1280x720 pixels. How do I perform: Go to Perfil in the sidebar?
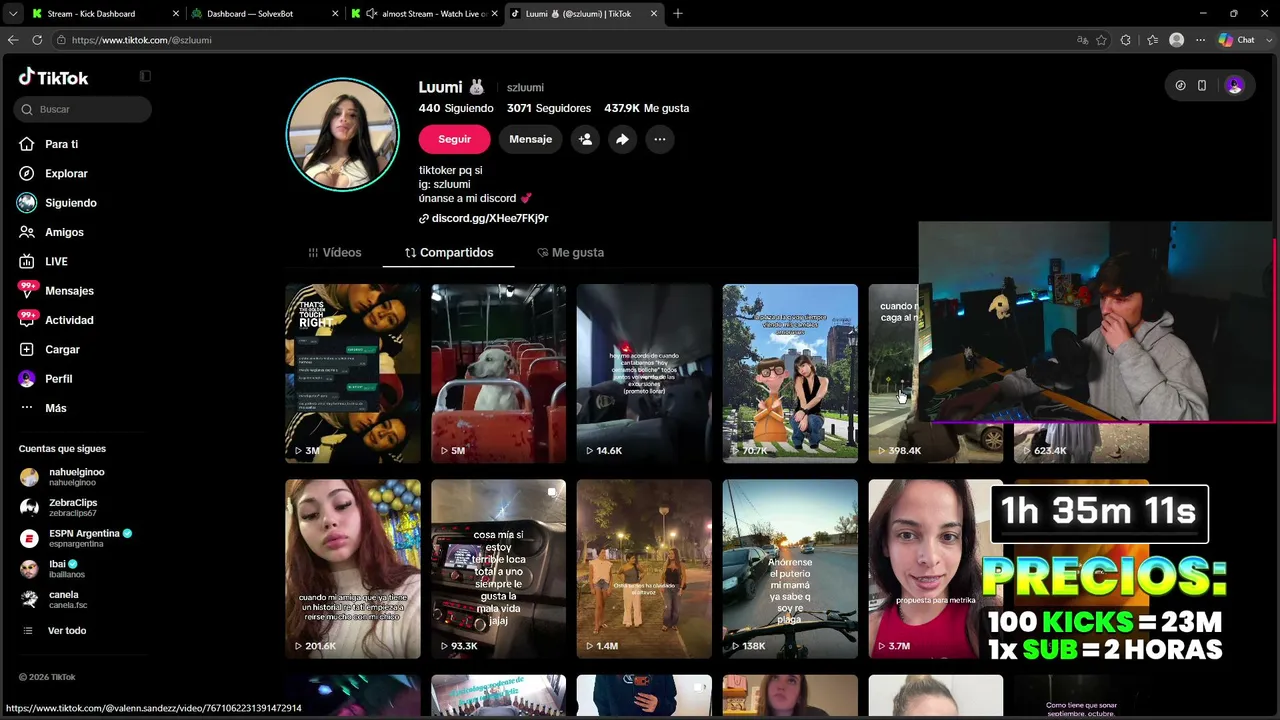(58, 379)
